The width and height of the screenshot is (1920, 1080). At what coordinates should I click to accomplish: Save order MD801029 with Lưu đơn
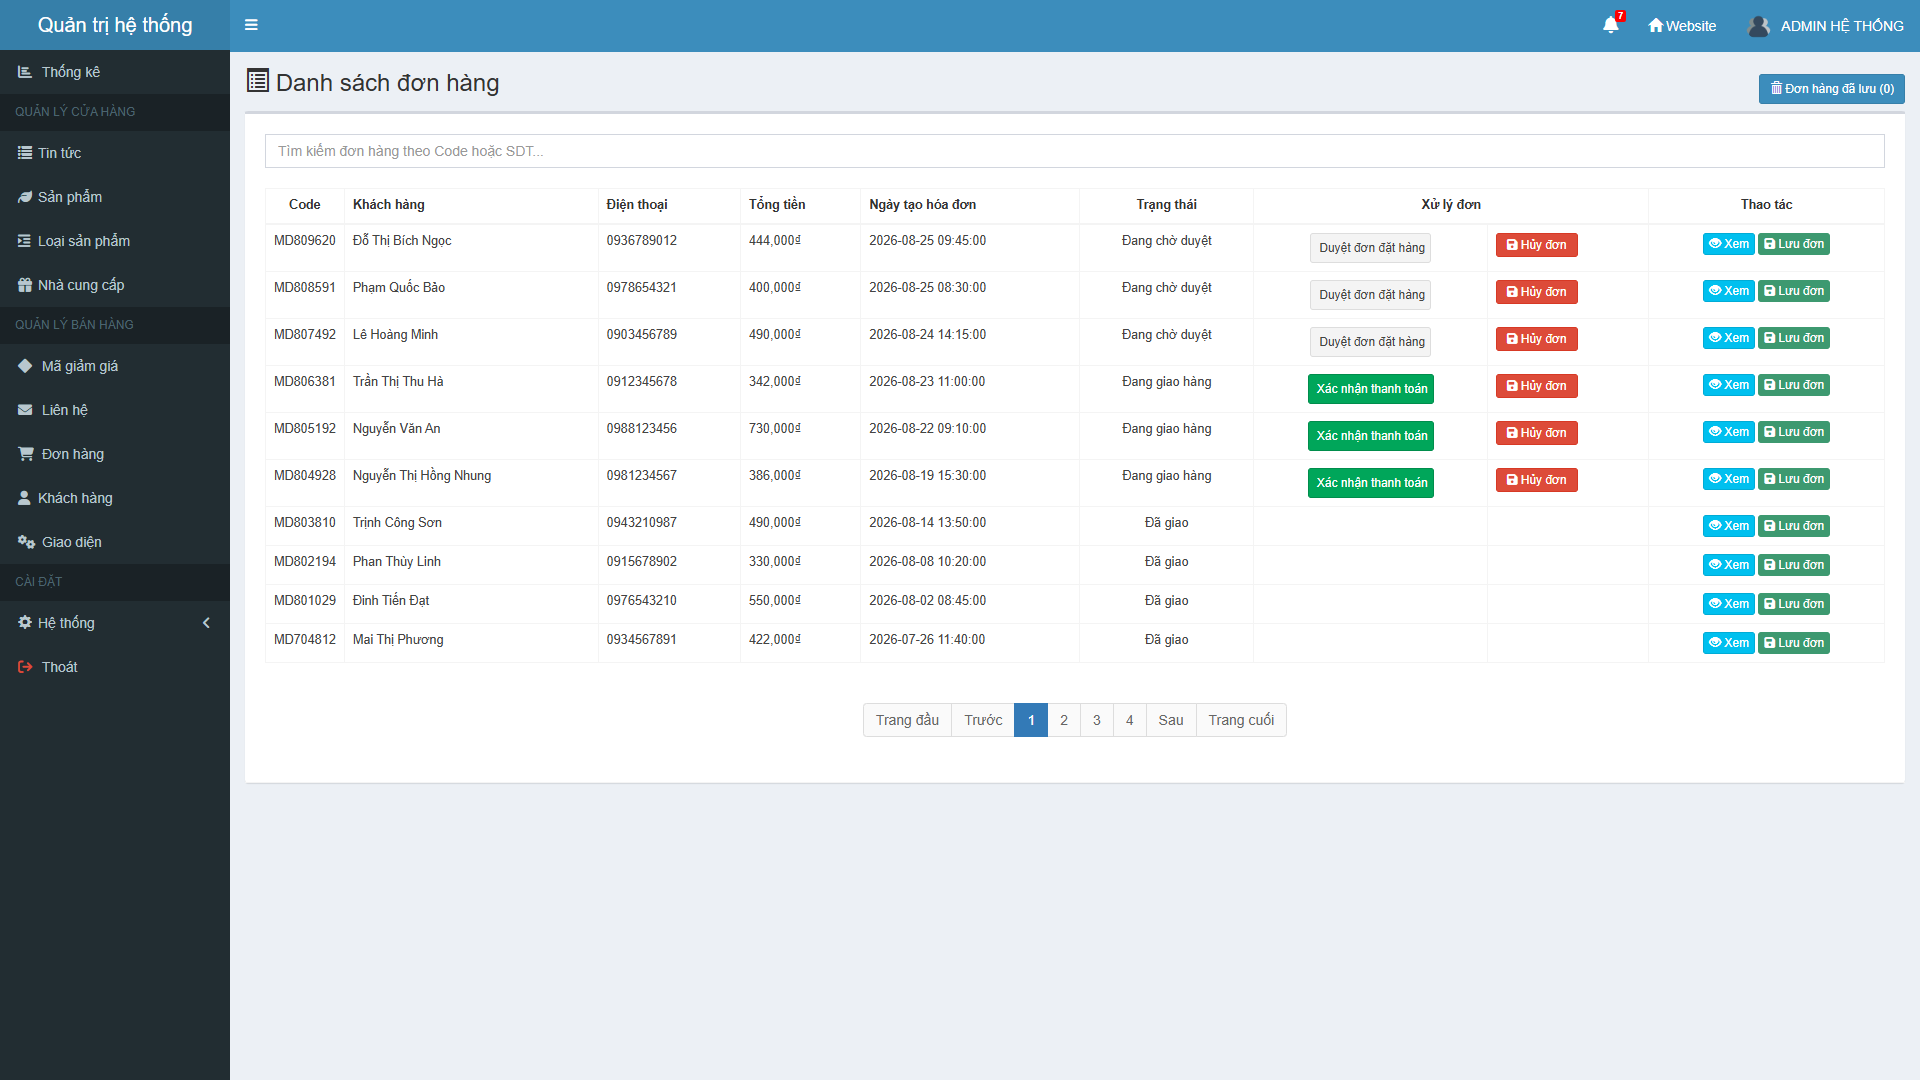(x=1793, y=604)
